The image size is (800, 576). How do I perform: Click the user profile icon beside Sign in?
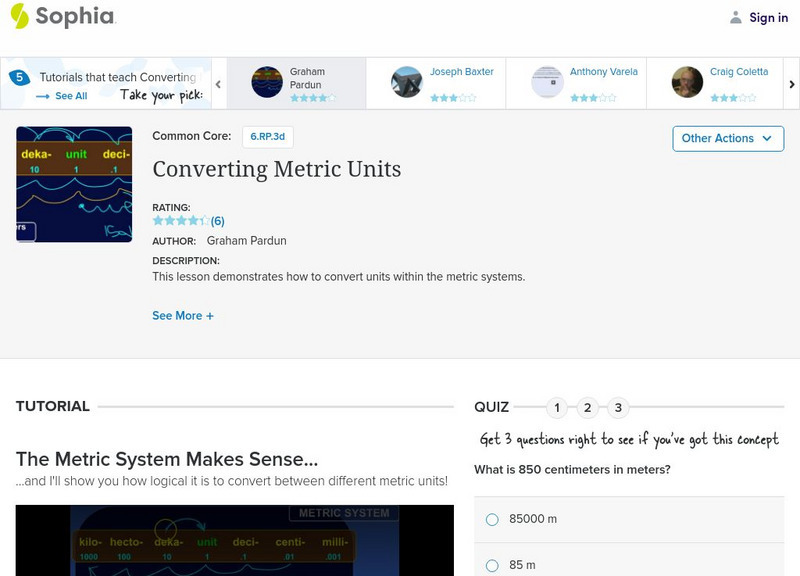pyautogui.click(x=735, y=18)
